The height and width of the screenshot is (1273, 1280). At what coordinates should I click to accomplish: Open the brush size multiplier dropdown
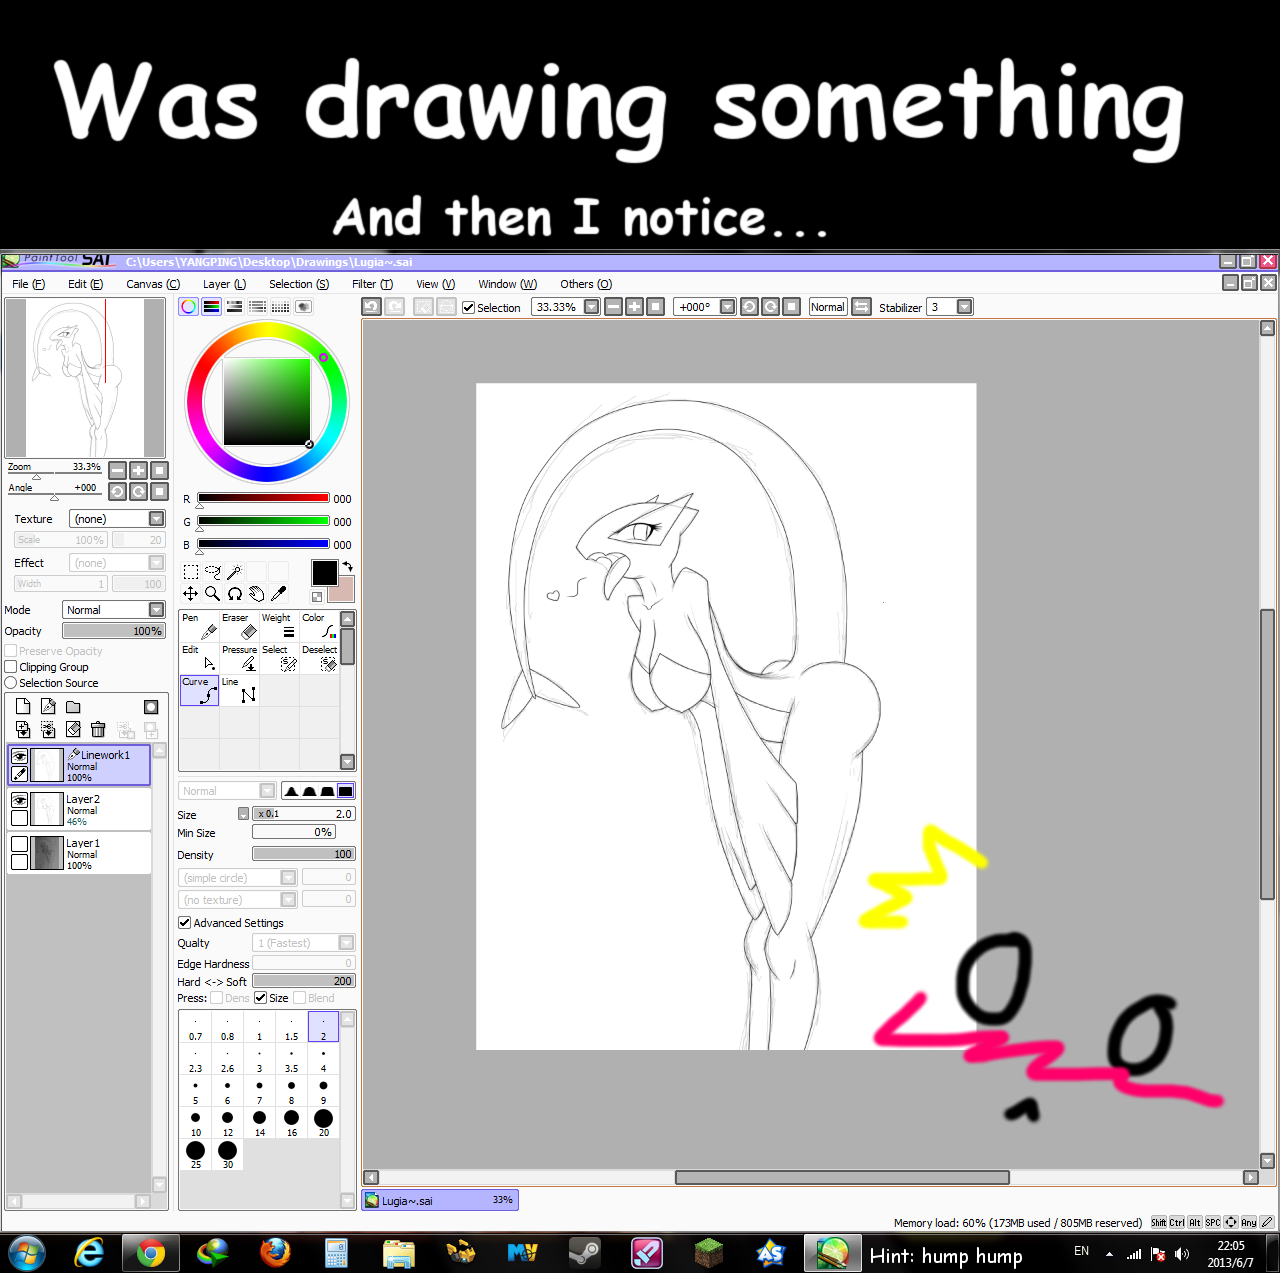[x=243, y=814]
